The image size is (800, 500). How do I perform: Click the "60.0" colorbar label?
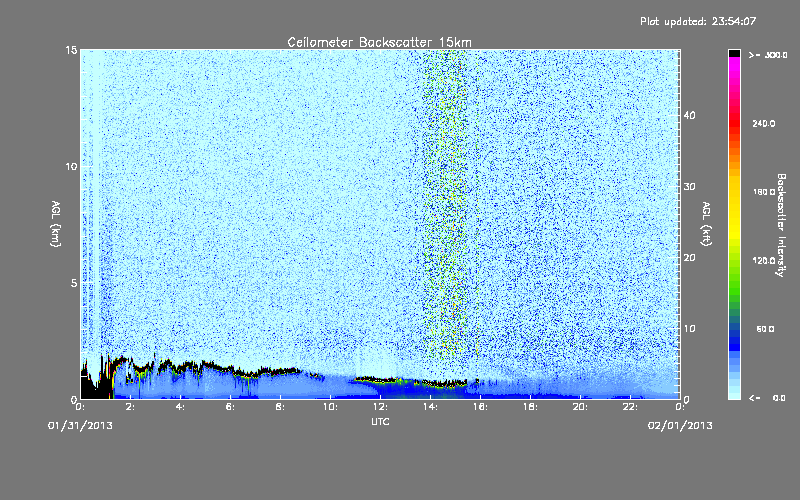[765, 329]
